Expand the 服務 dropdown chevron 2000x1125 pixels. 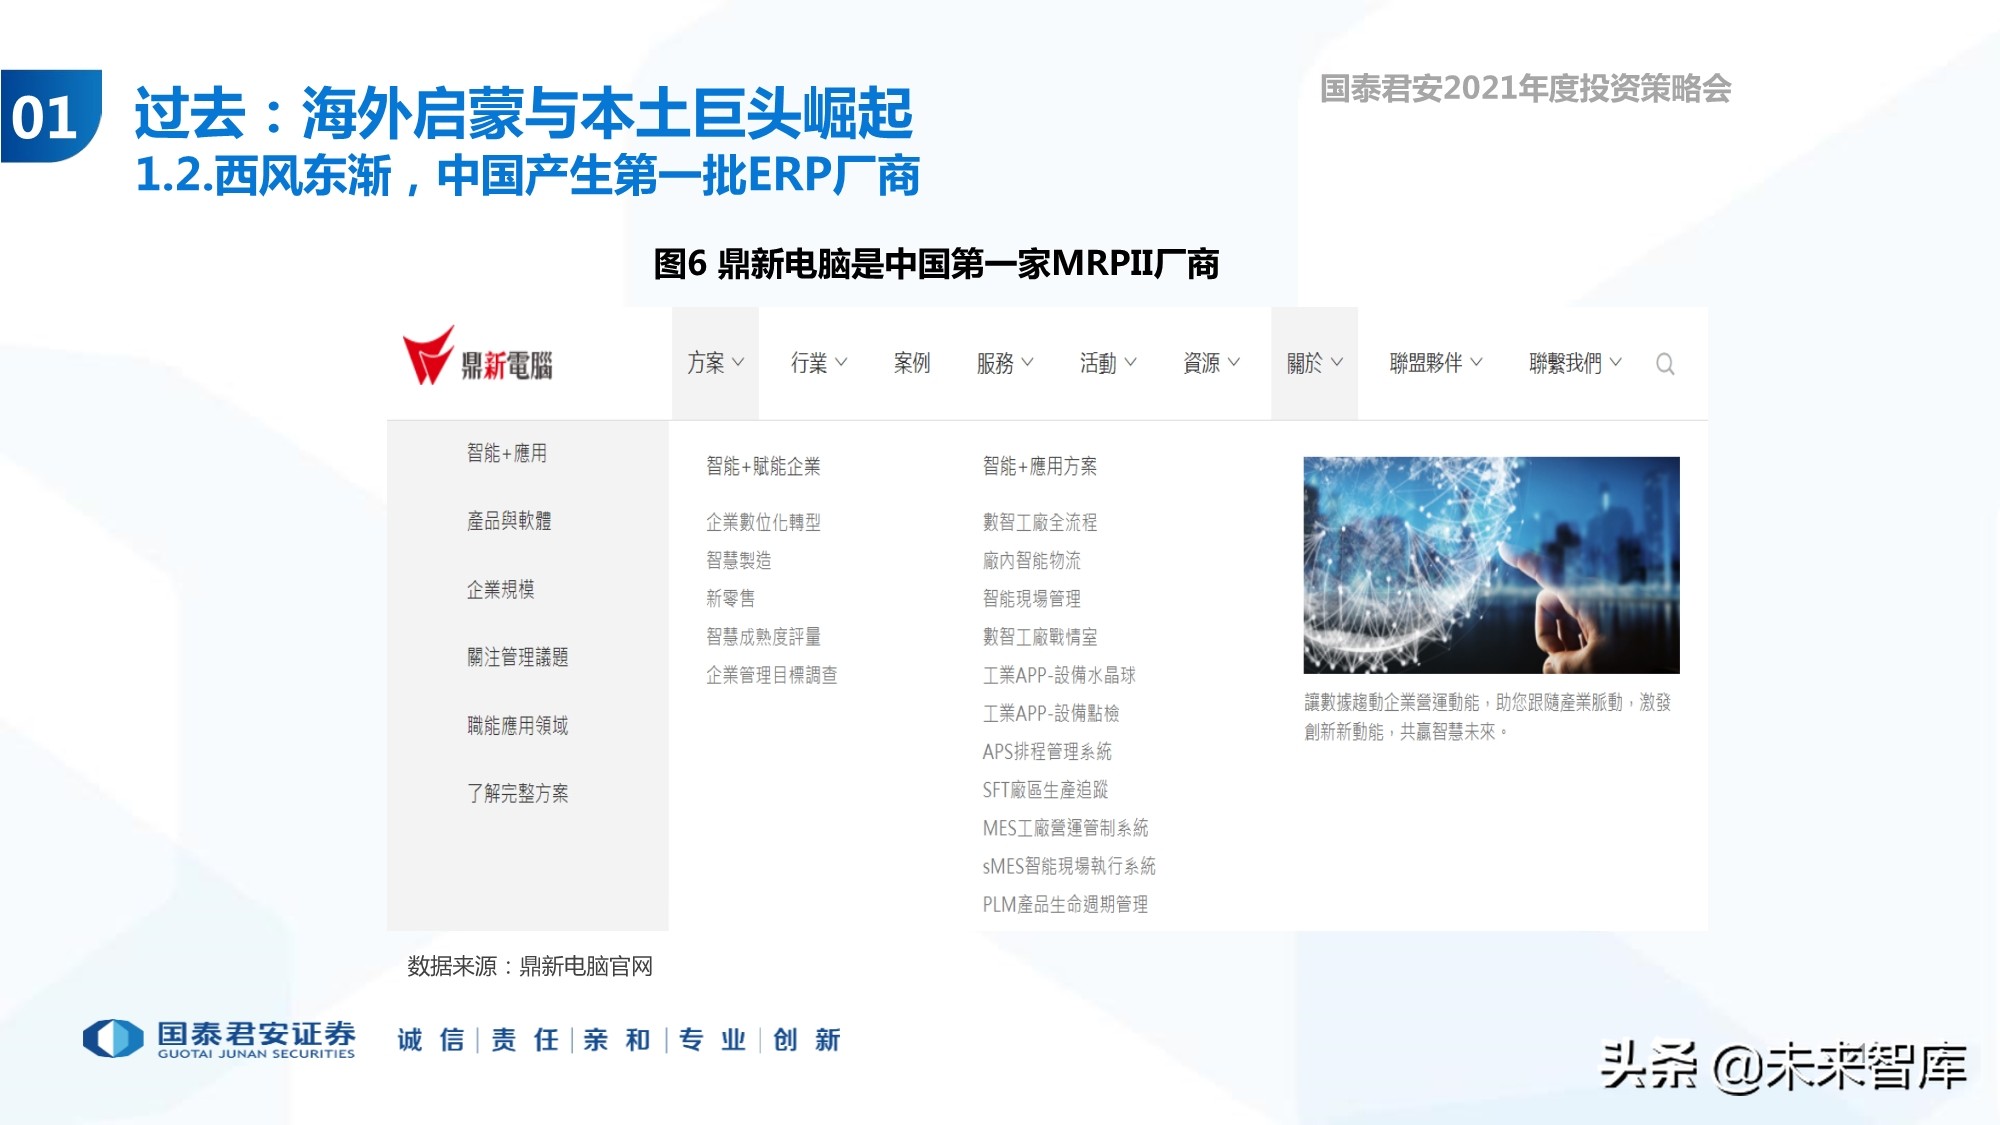tap(1027, 363)
